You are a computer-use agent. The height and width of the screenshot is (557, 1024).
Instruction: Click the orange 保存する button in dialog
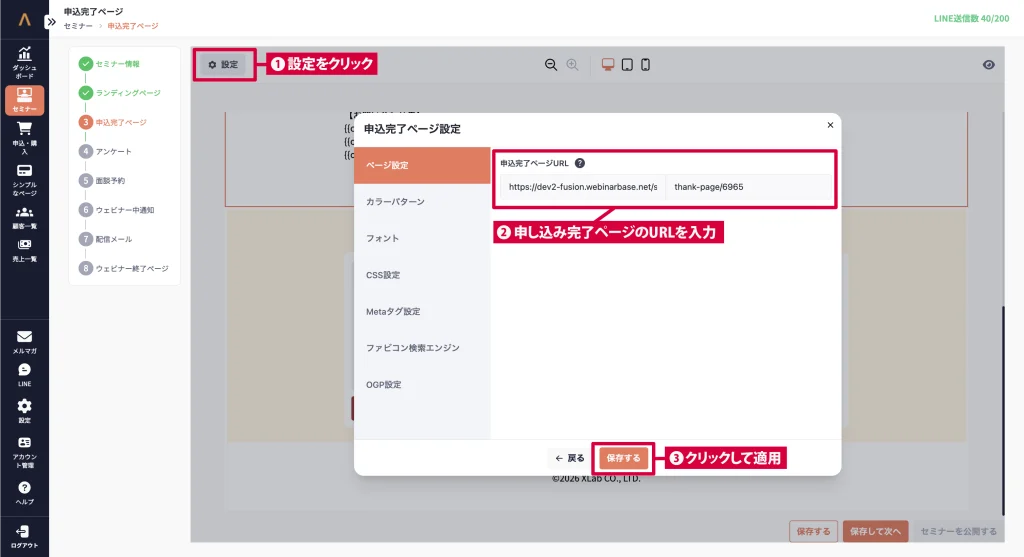click(623, 458)
